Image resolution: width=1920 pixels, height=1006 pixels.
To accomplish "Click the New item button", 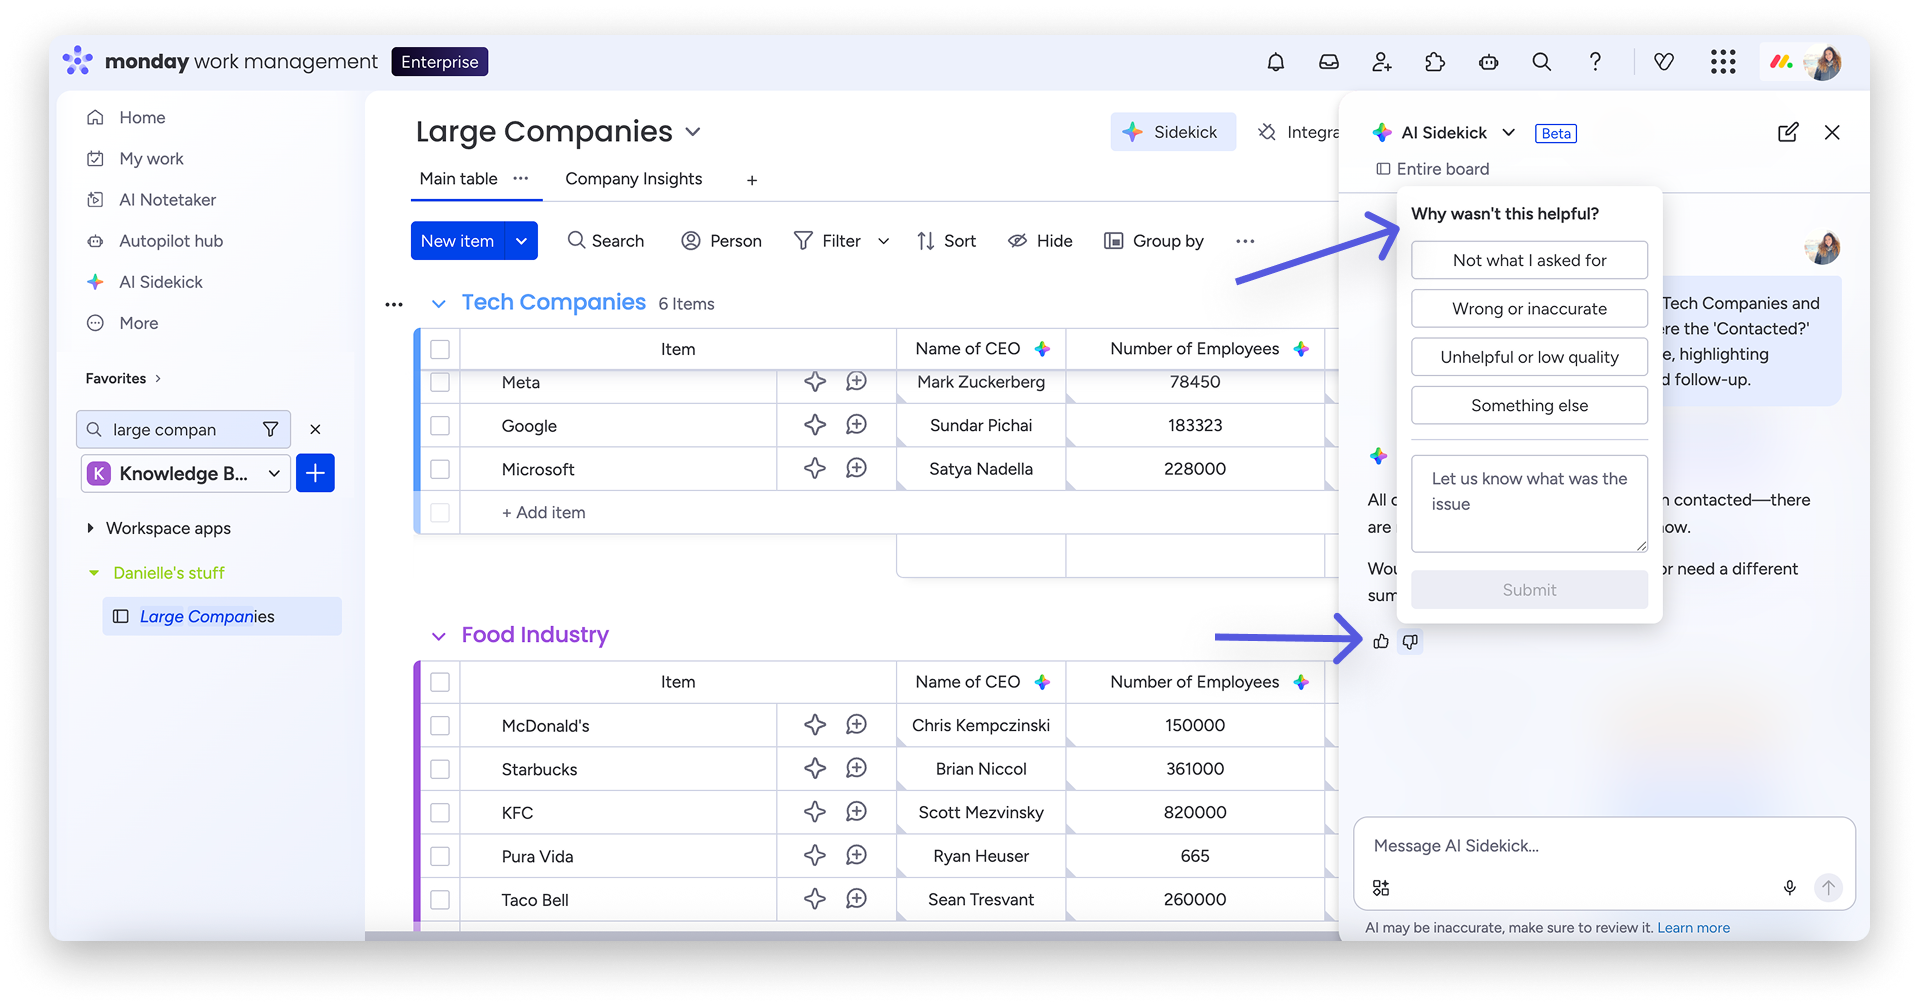I will (x=458, y=241).
